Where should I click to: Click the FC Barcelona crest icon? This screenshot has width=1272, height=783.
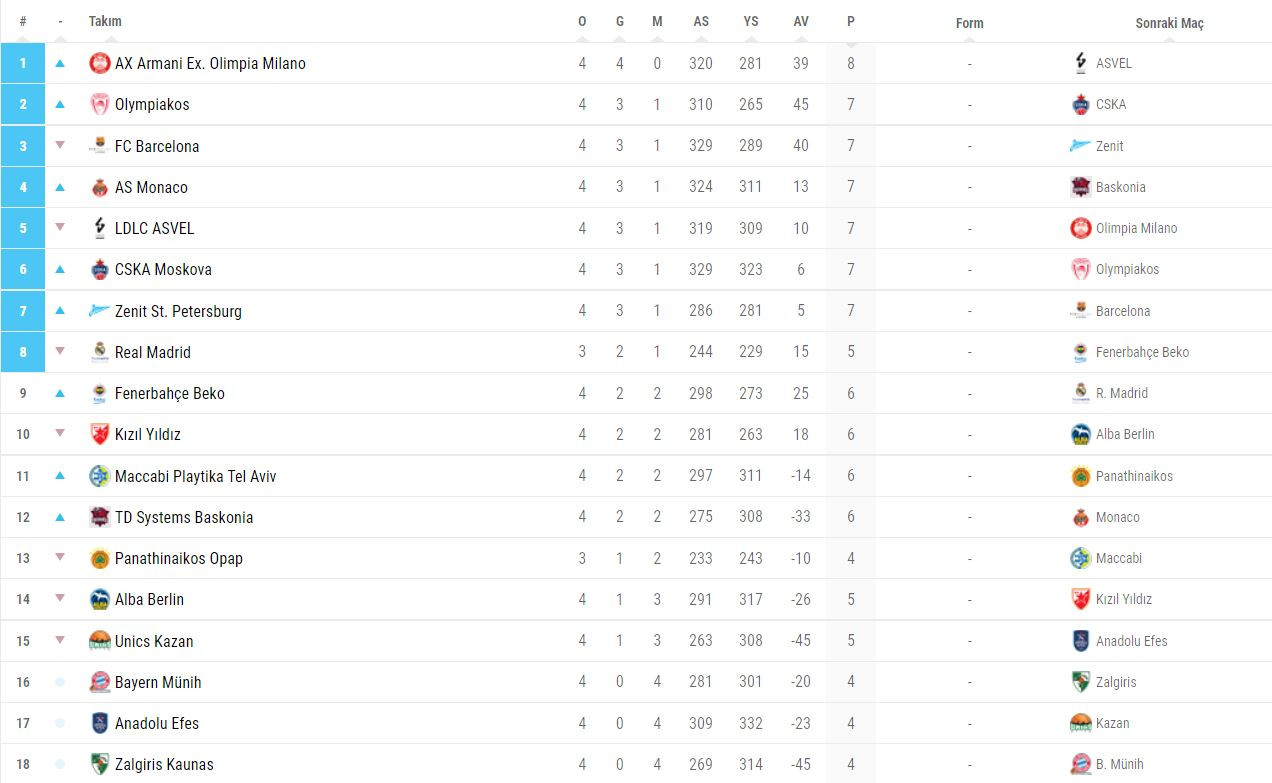100,146
